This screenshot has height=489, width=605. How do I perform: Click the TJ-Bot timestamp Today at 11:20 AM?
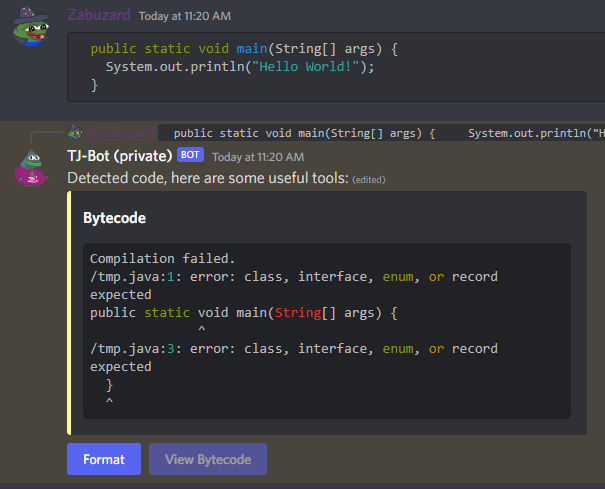[258, 157]
